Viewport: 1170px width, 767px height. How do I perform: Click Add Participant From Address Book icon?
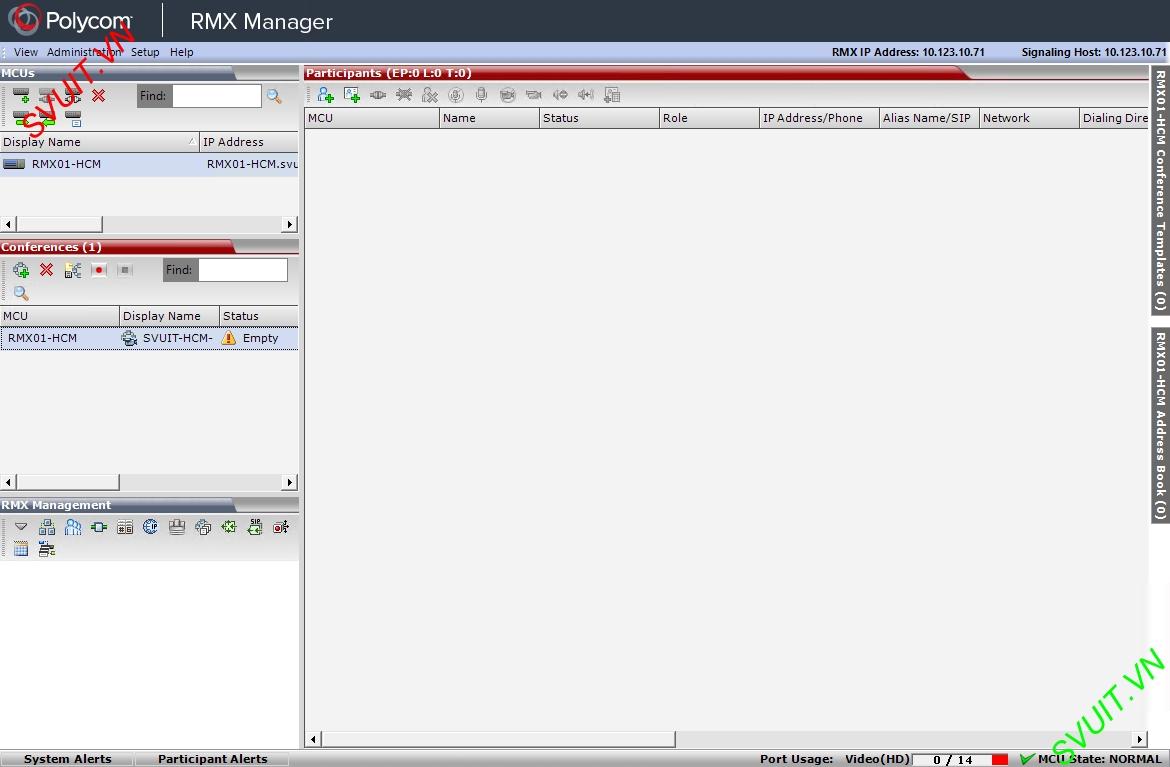[x=351, y=95]
